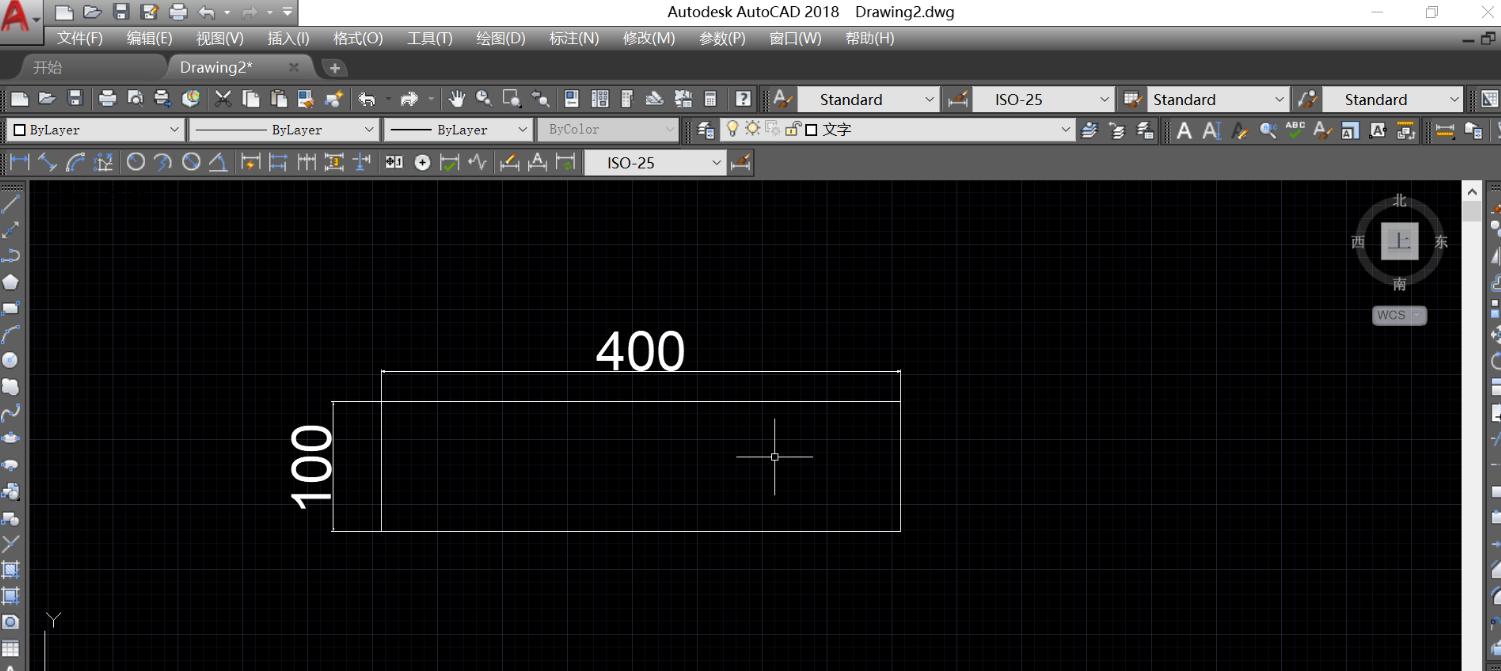The image size is (1501, 671).
Task: Click 上 face on the ViewCube
Action: coord(1400,241)
